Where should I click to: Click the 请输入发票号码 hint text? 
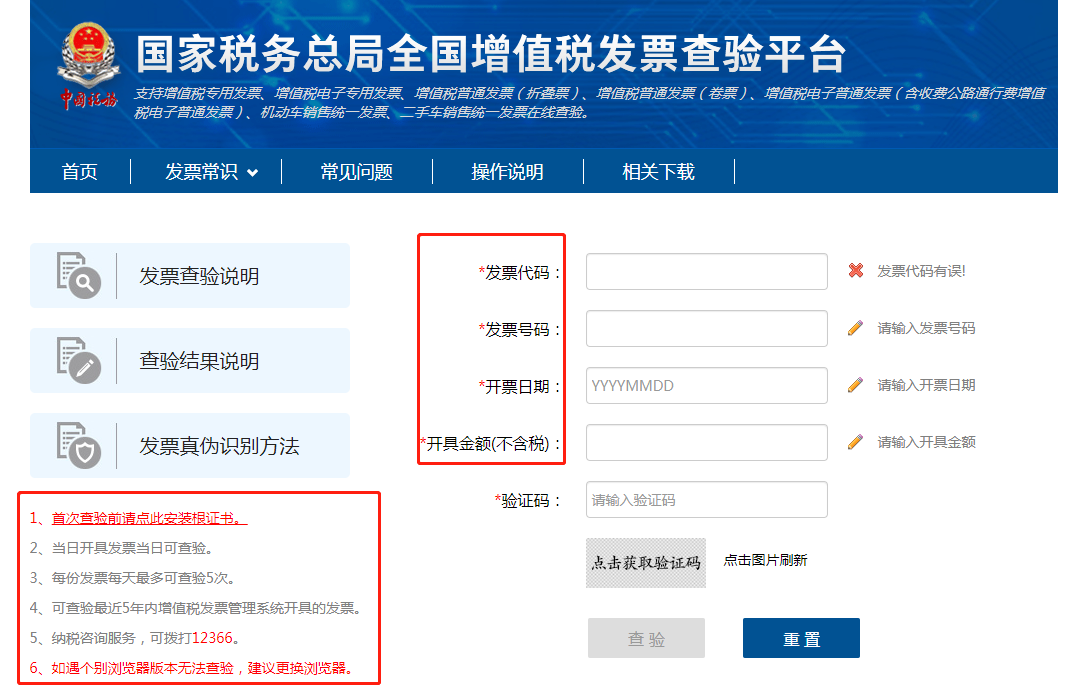click(926, 328)
